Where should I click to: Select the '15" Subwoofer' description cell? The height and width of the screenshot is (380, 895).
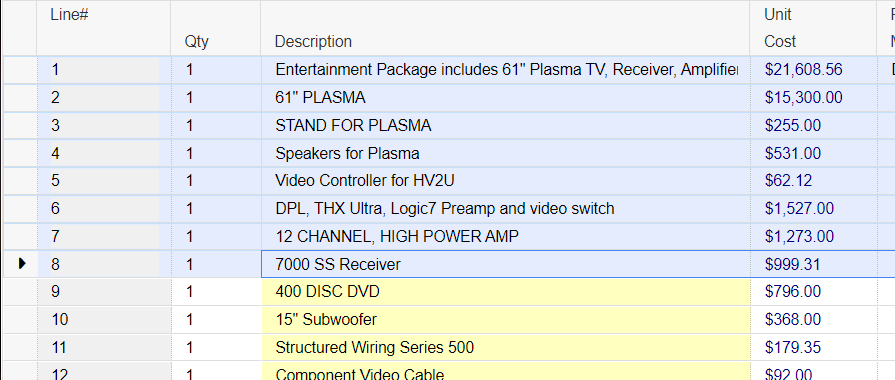tap(505, 320)
